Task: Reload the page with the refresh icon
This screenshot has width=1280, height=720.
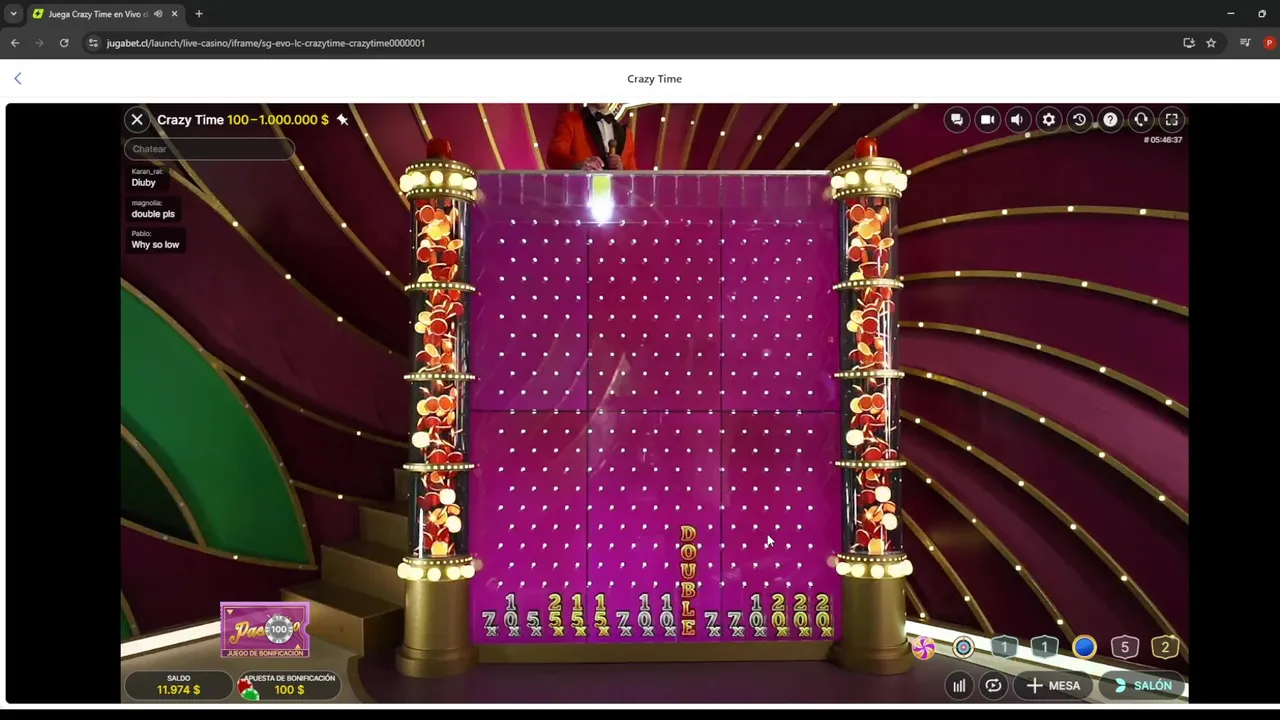Action: click(64, 43)
